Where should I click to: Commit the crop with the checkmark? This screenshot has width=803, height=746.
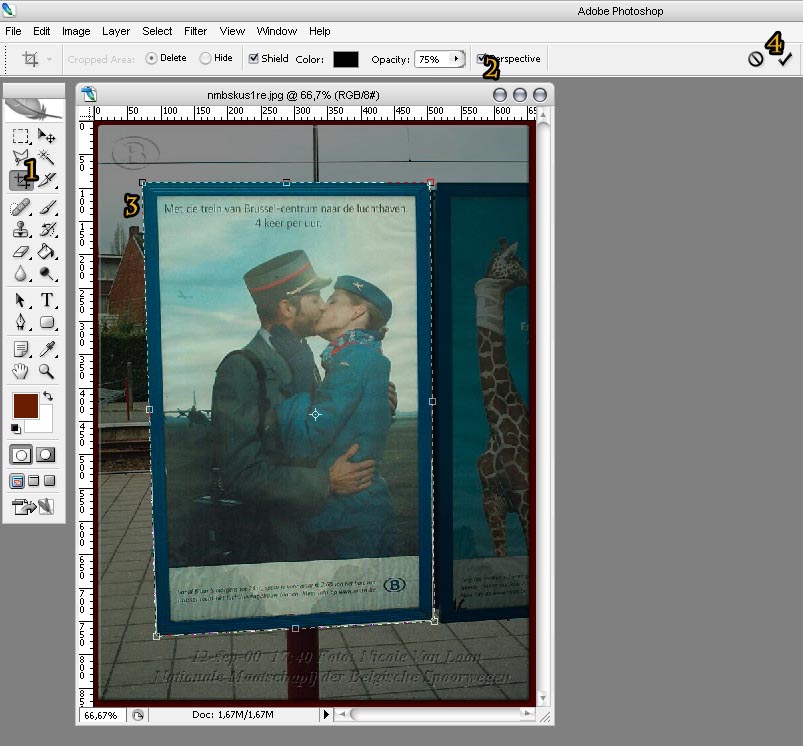pyautogui.click(x=784, y=59)
